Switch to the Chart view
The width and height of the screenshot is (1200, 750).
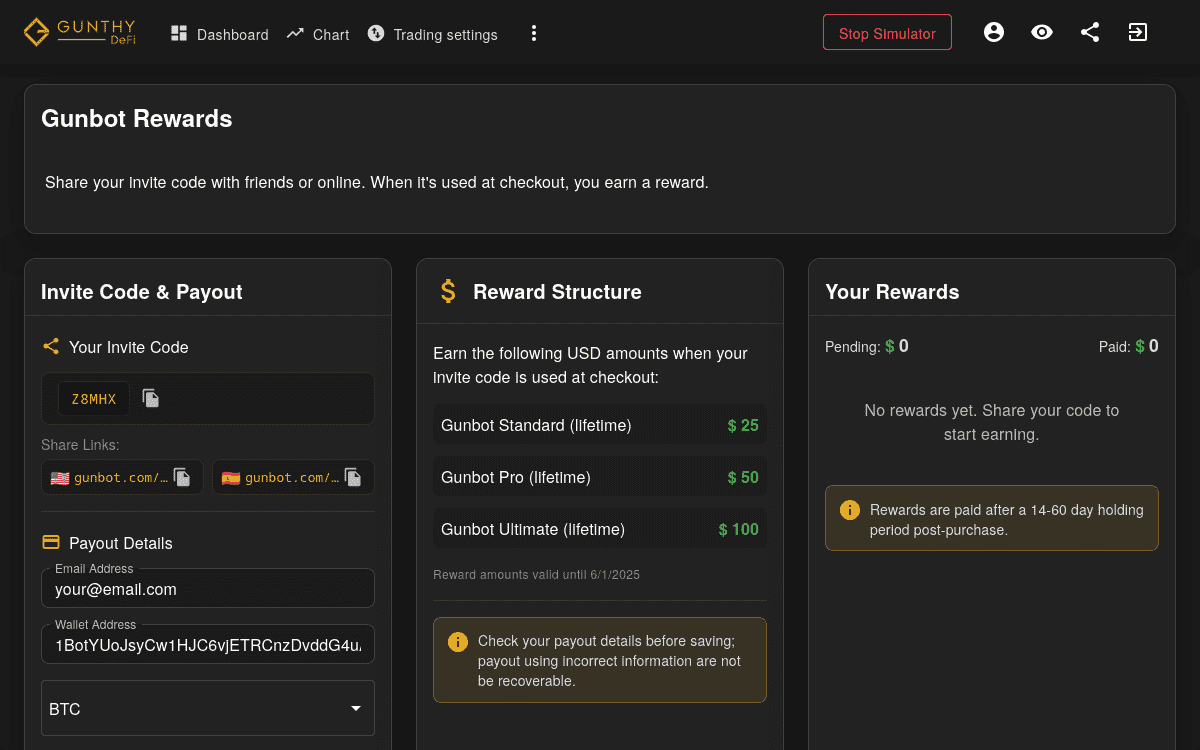(317, 34)
